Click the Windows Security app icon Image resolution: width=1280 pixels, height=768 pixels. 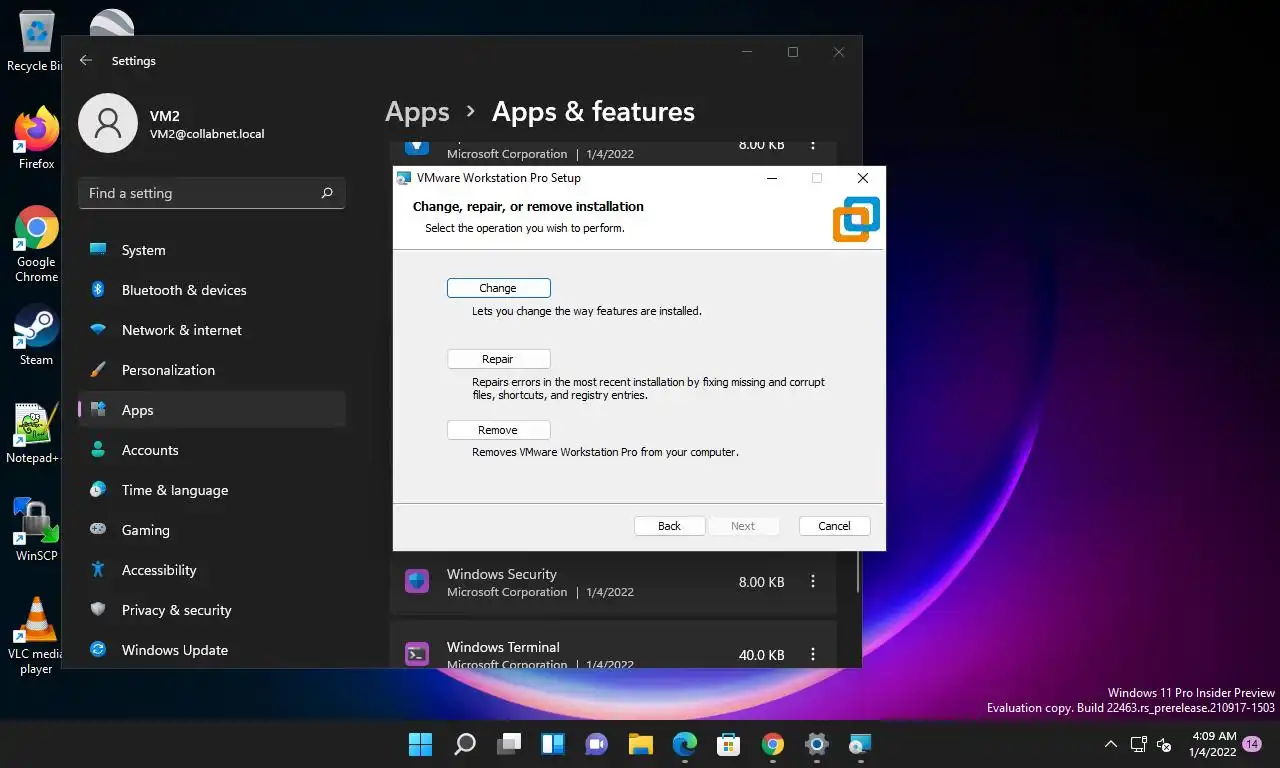[x=417, y=581]
